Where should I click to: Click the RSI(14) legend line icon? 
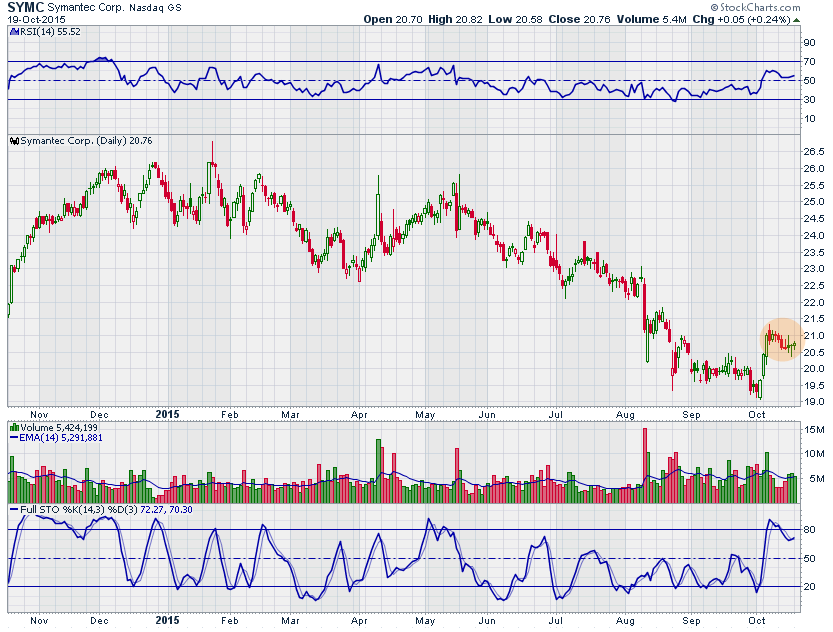coord(12,32)
